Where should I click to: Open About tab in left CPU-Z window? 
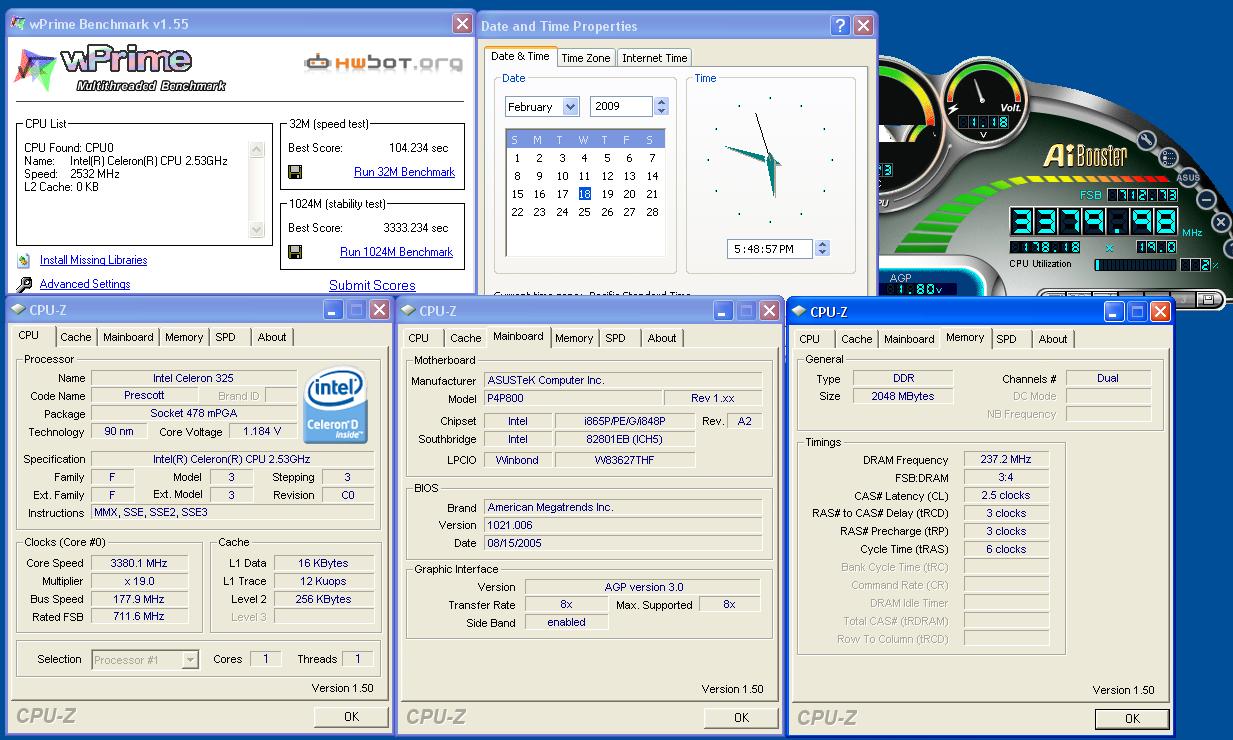coord(272,337)
